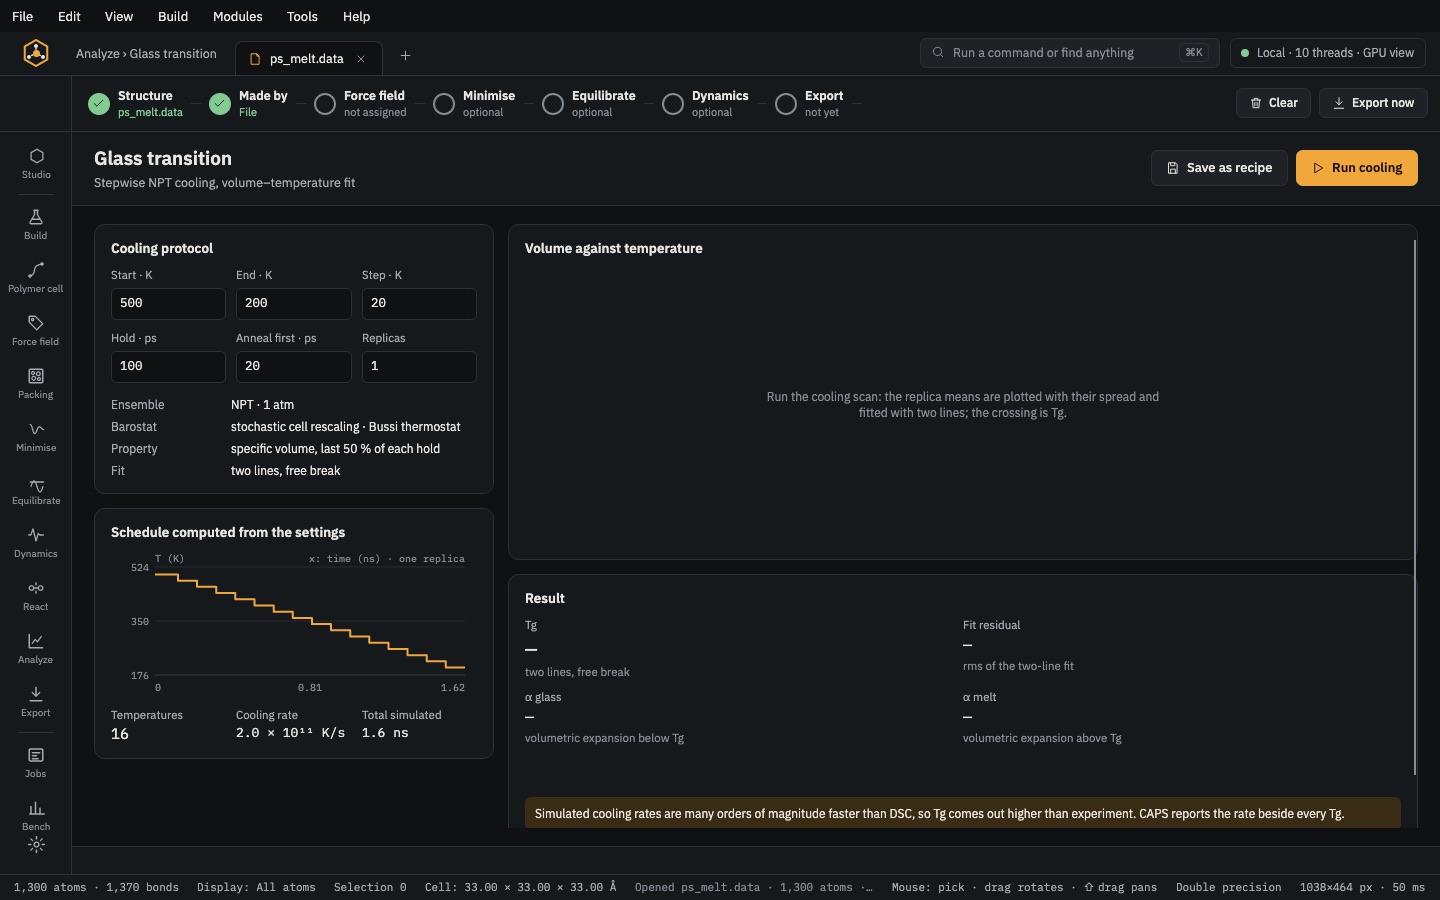The width and height of the screenshot is (1440, 900).
Task: Open the Build menu
Action: 173,16
